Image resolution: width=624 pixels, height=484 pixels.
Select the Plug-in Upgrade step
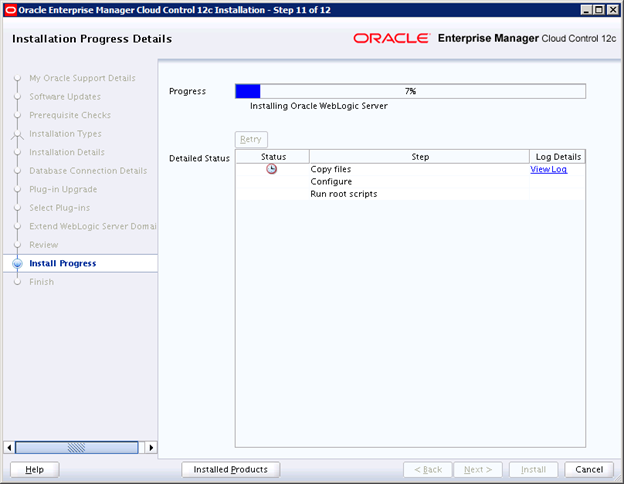63,189
